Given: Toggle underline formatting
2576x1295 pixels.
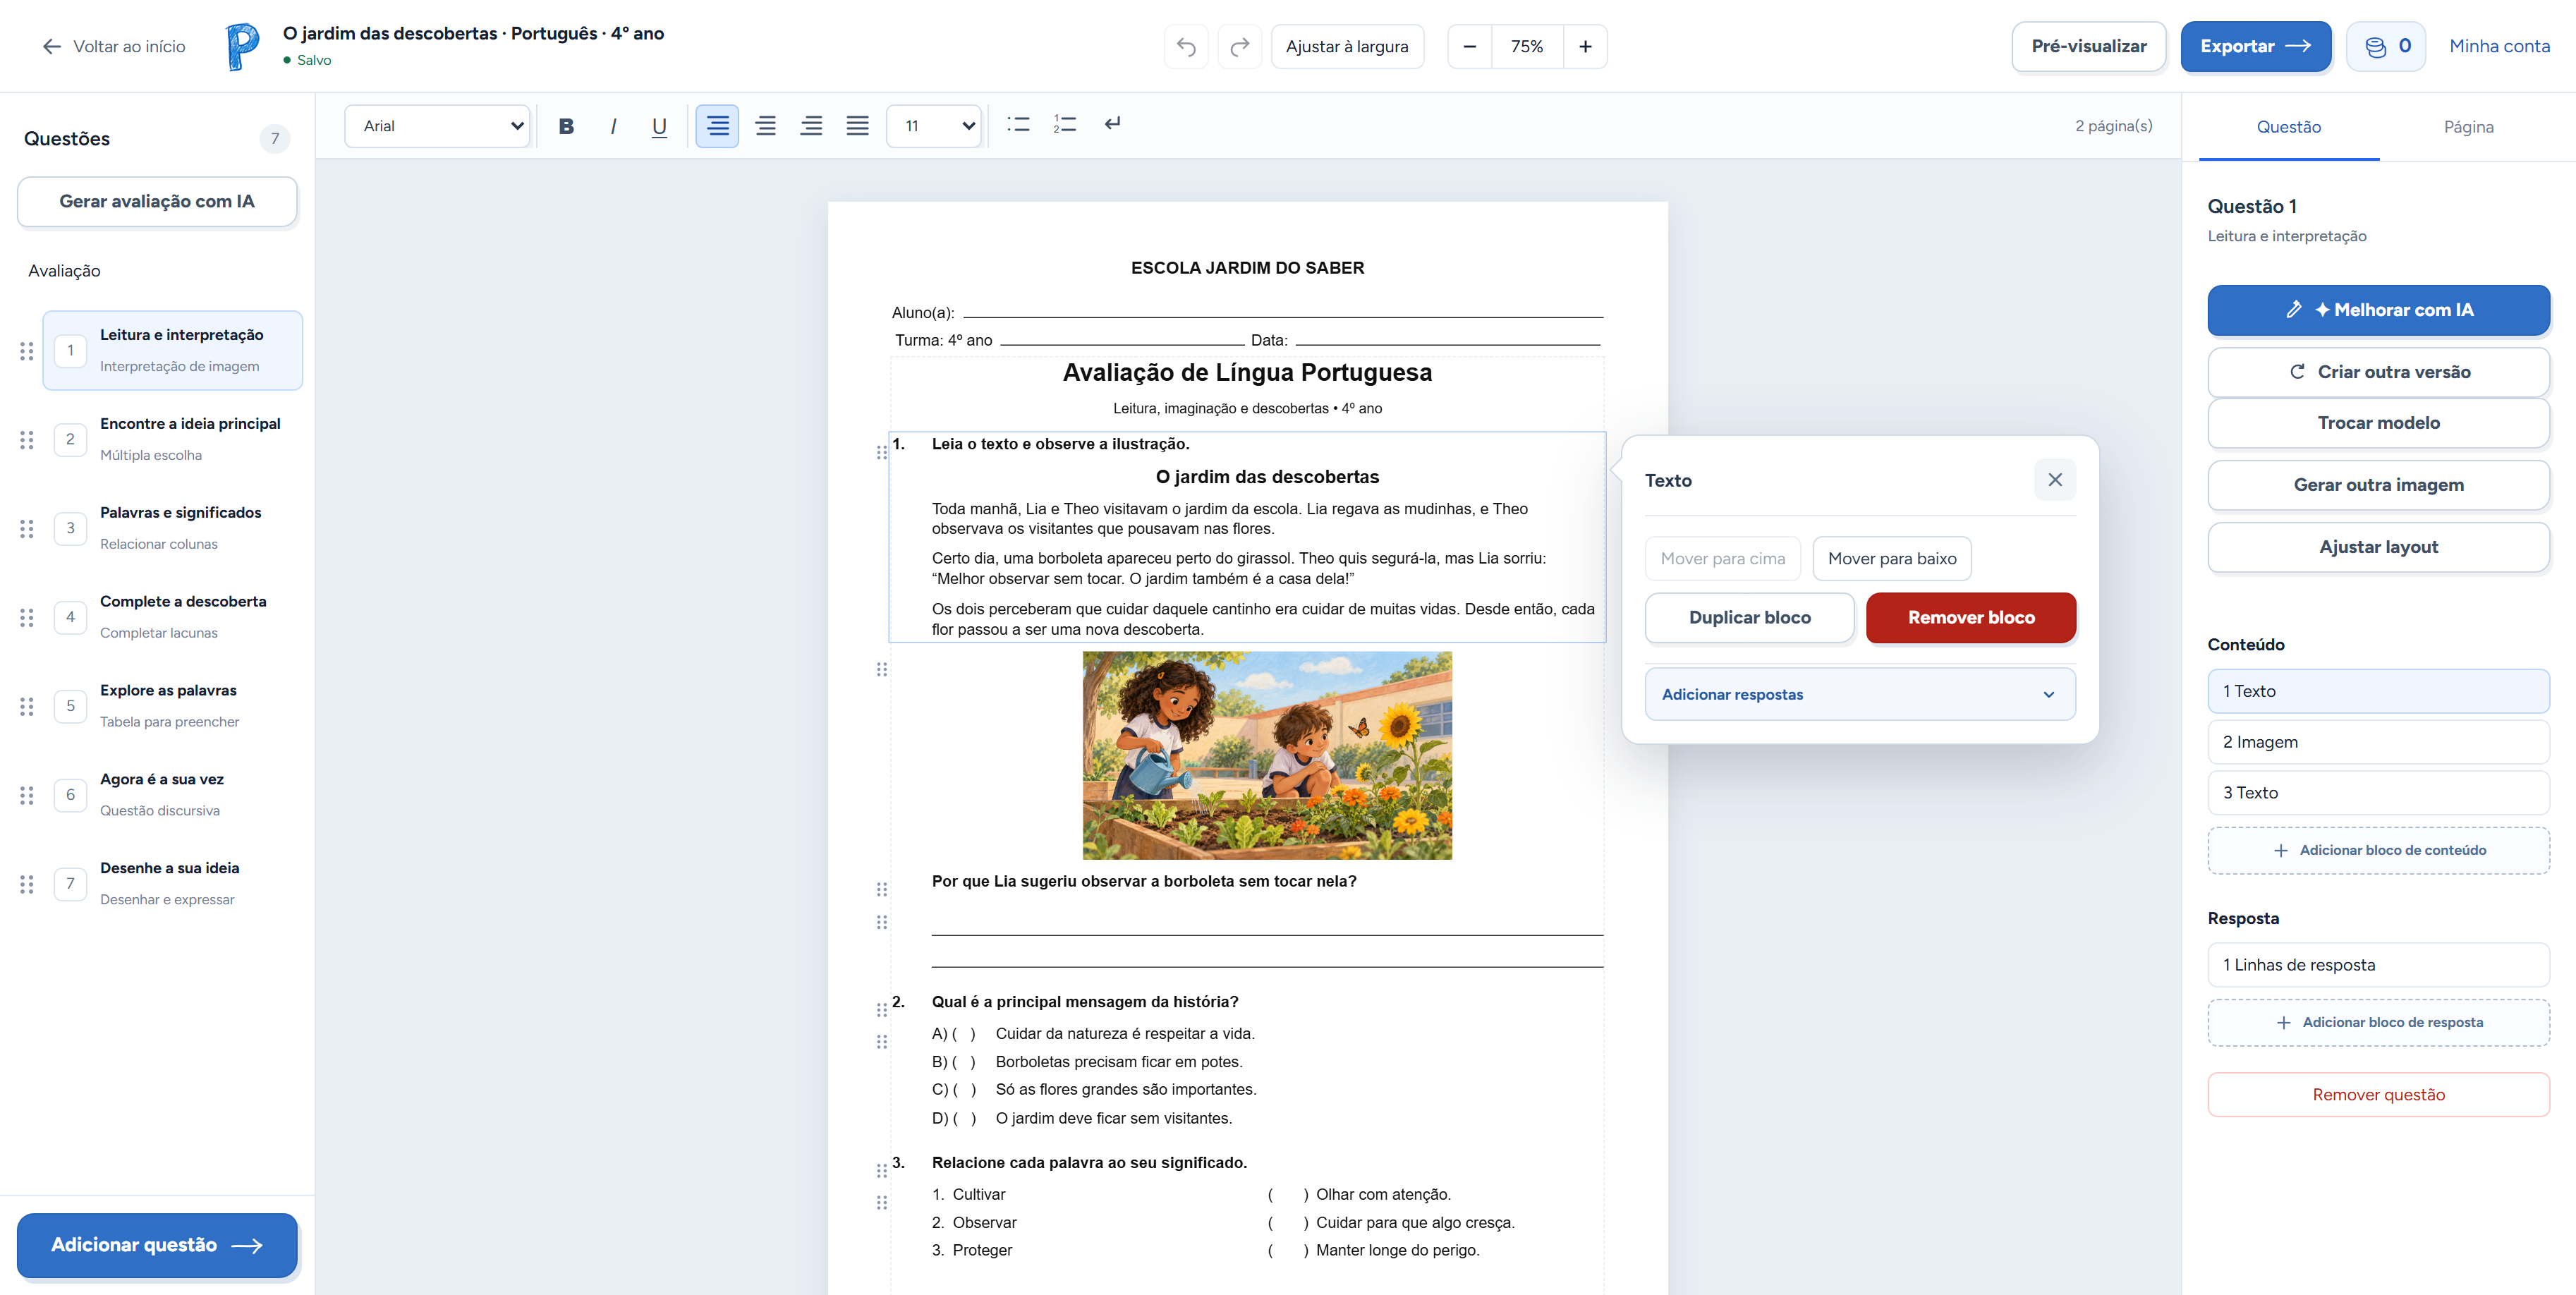Looking at the screenshot, I should tap(659, 126).
